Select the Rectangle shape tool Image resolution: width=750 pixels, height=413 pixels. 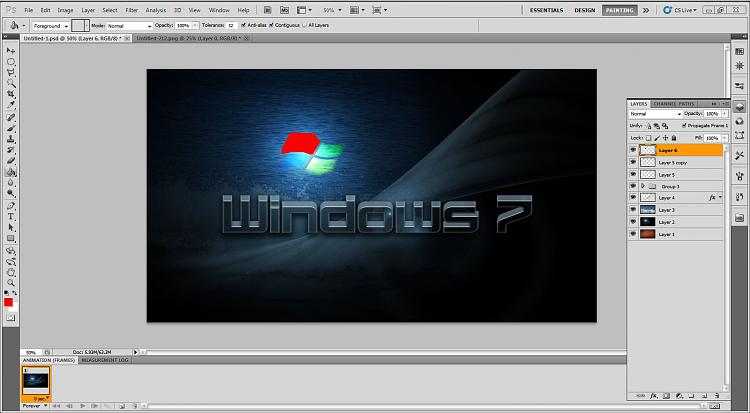click(x=11, y=238)
